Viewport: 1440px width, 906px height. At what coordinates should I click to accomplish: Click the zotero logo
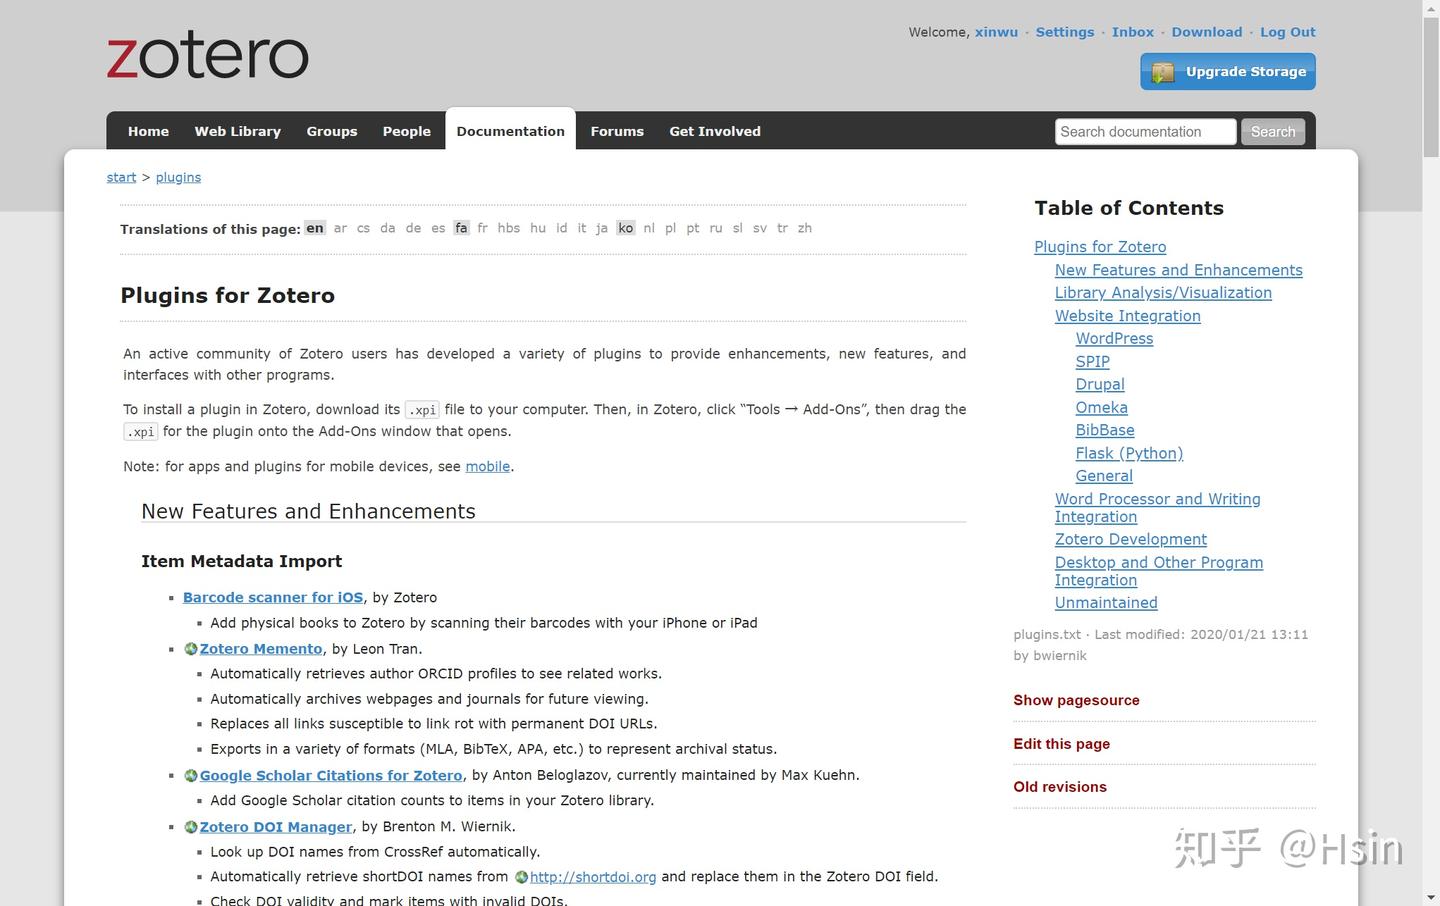click(208, 57)
